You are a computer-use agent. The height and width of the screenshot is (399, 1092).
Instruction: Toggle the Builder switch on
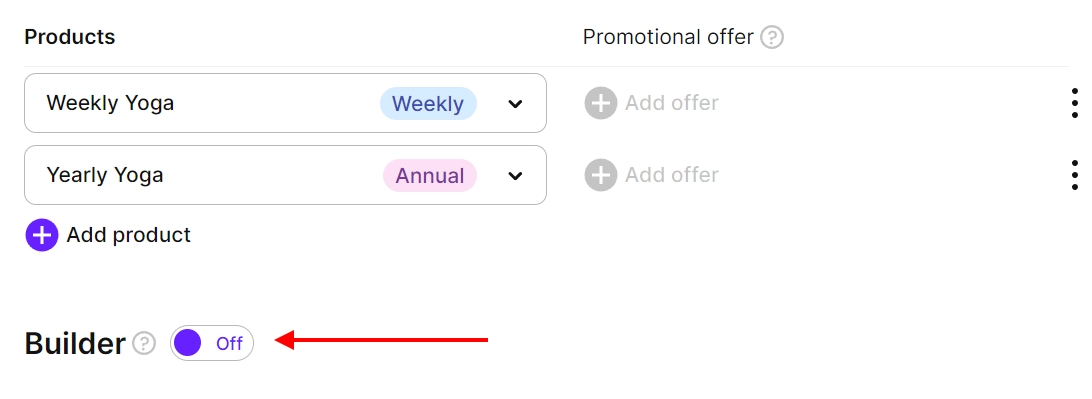click(x=212, y=343)
